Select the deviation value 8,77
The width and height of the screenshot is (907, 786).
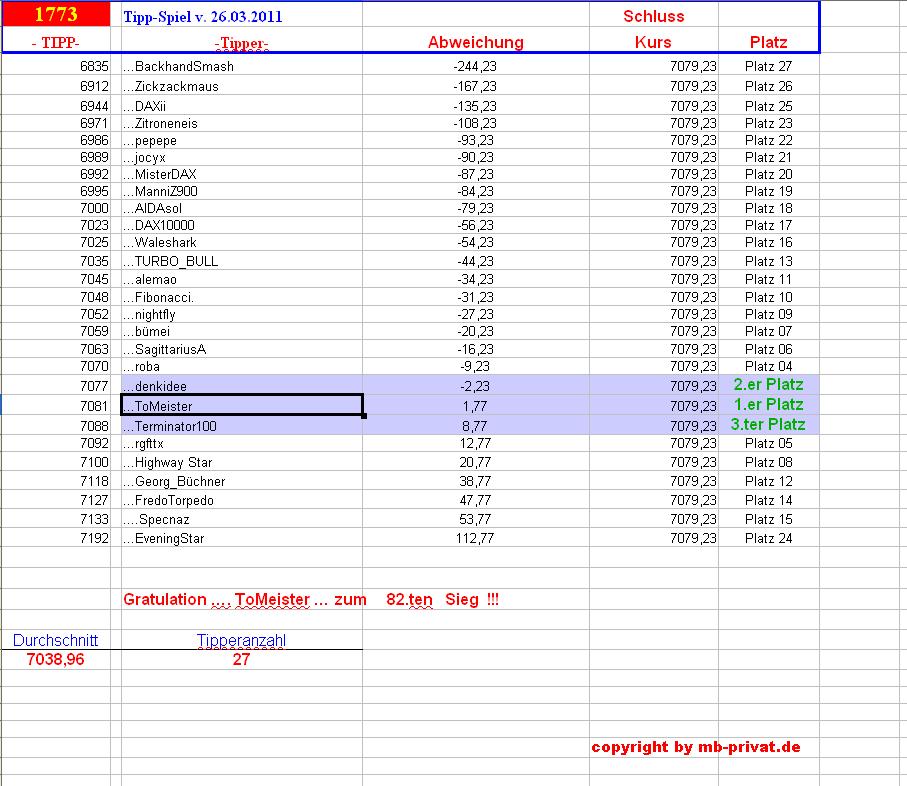tap(475, 426)
